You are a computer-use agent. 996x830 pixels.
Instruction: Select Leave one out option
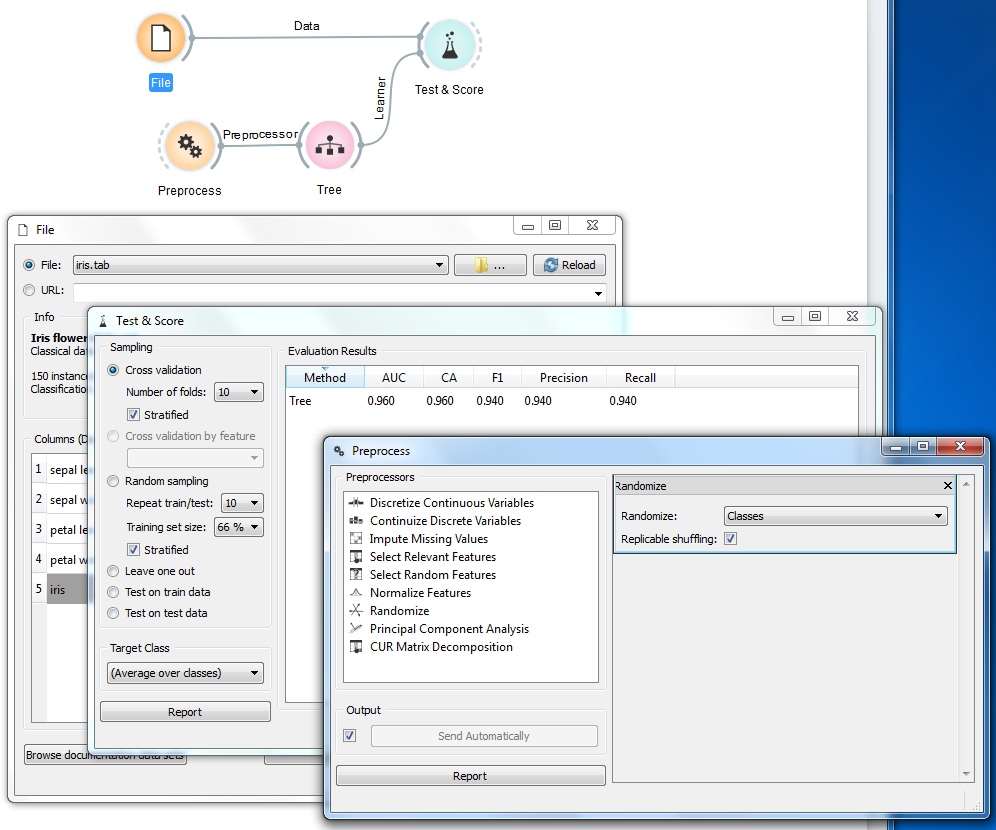pyautogui.click(x=113, y=571)
